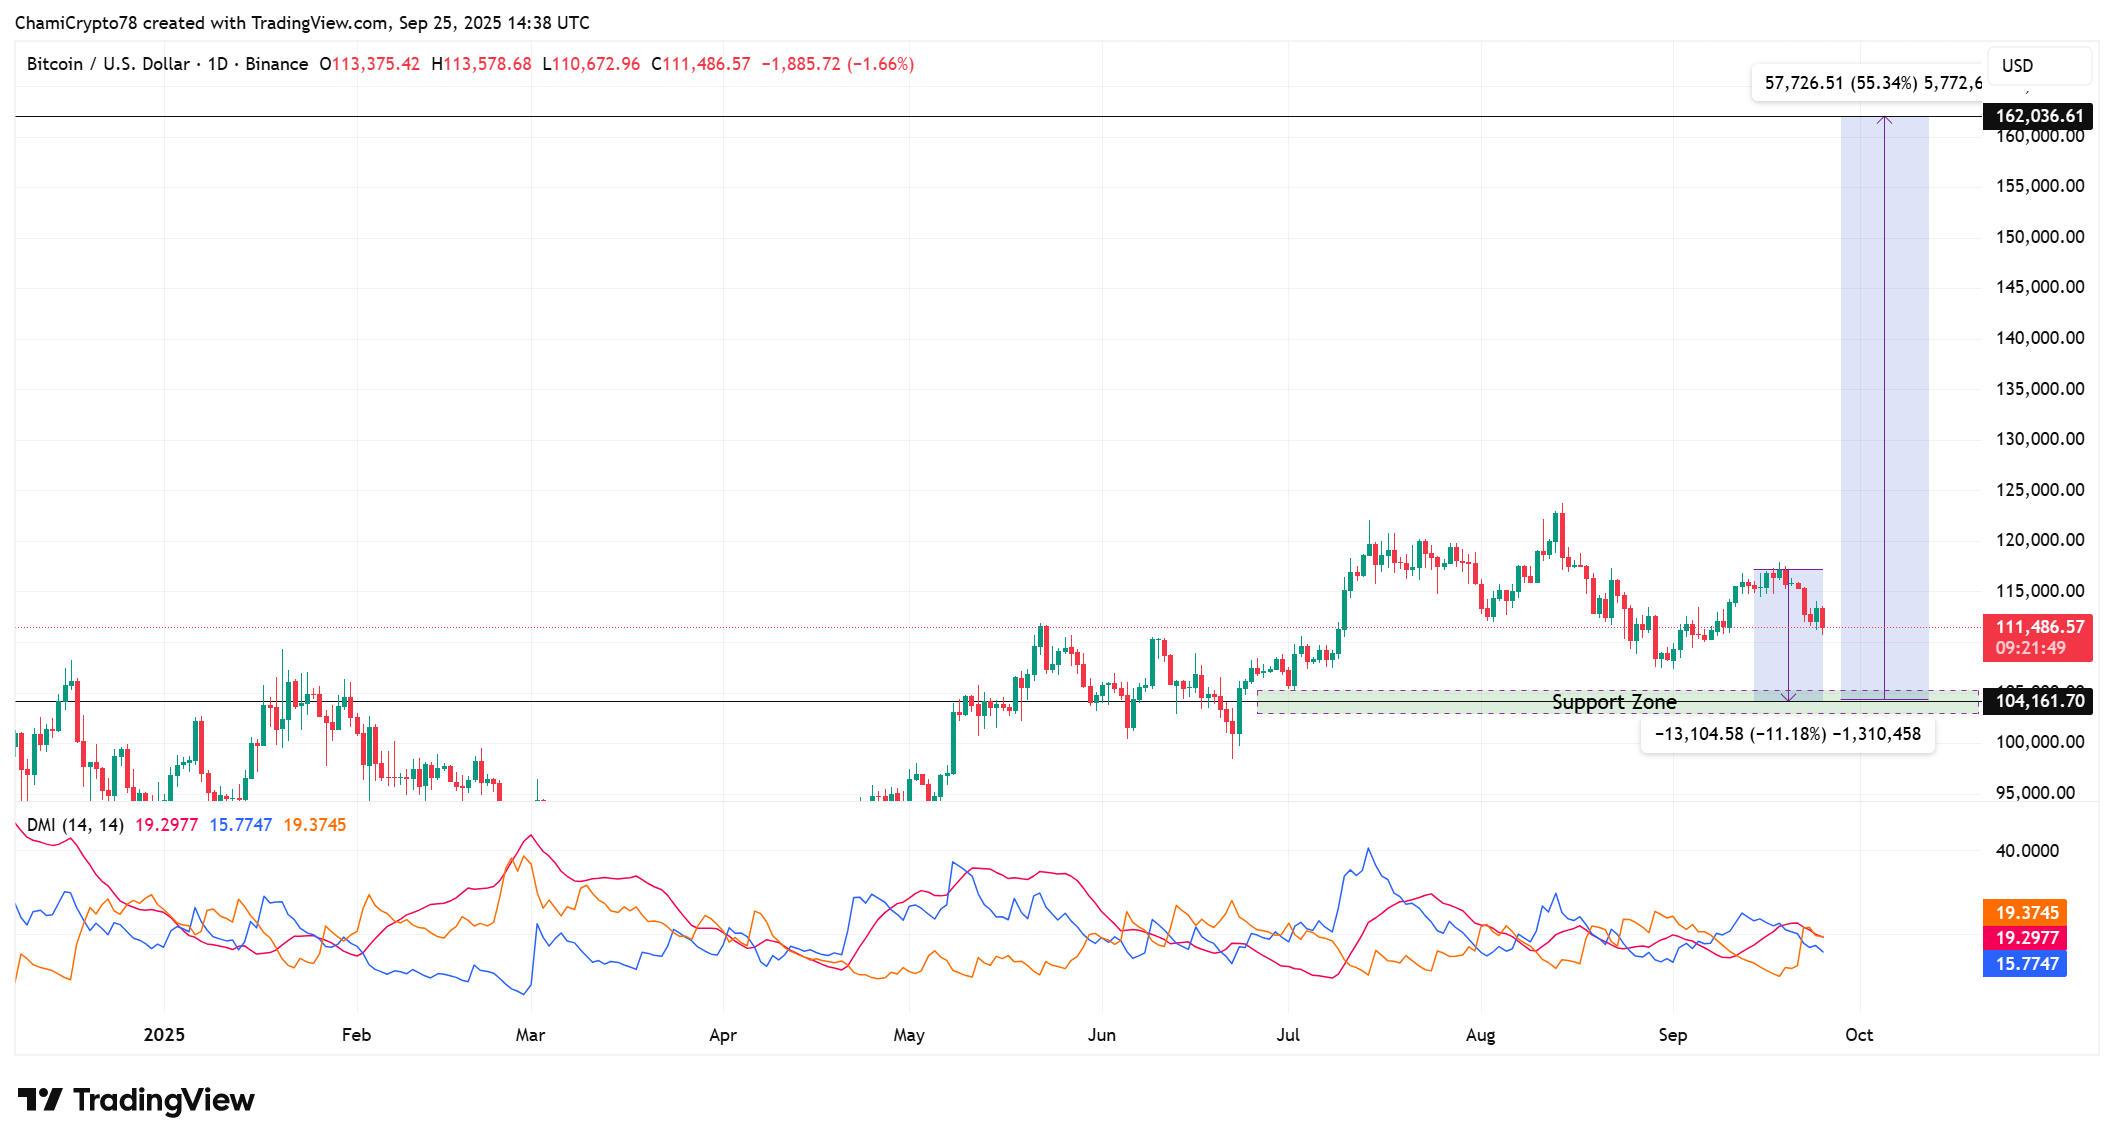Image resolution: width=2114 pixels, height=1145 pixels.
Task: Click the upward arrowhead at the 162,036 target
Action: click(x=1884, y=121)
